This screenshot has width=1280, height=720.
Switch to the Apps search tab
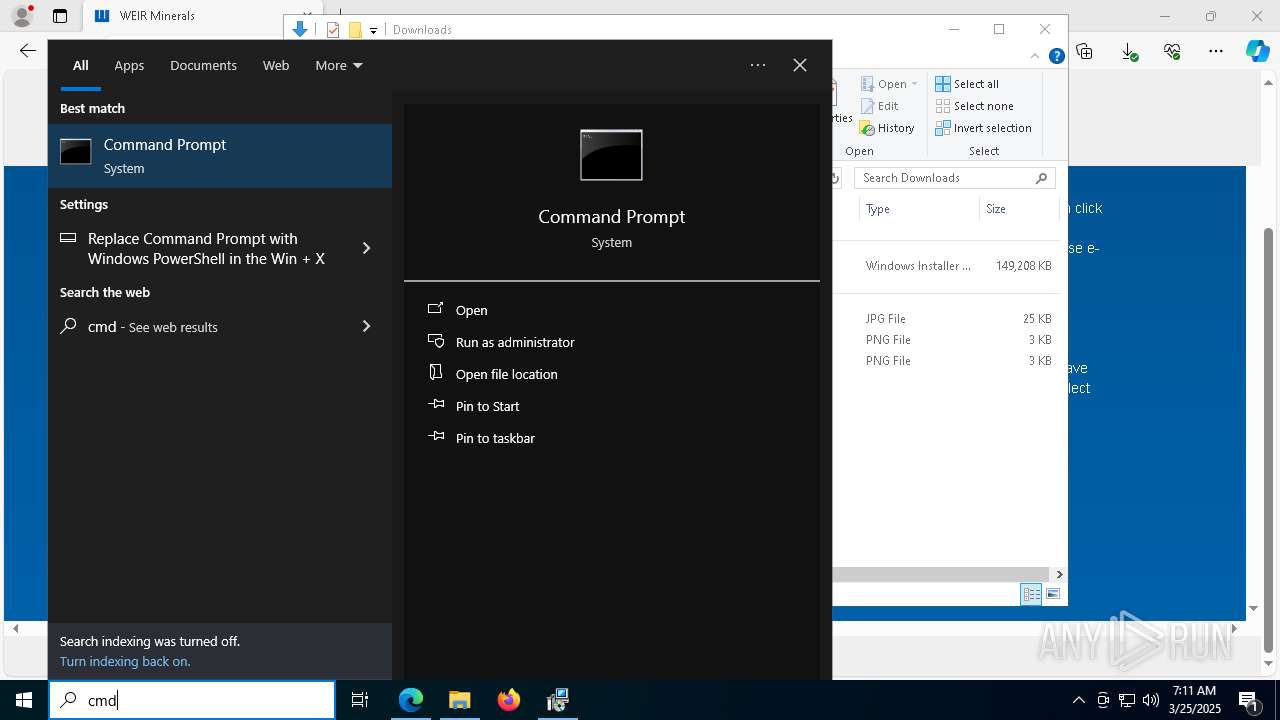[129, 65]
